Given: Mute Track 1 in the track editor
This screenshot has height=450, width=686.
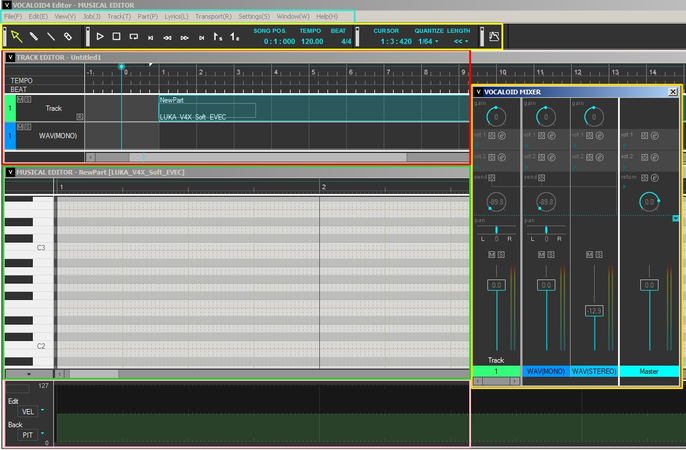Looking at the screenshot, I should click(20, 100).
